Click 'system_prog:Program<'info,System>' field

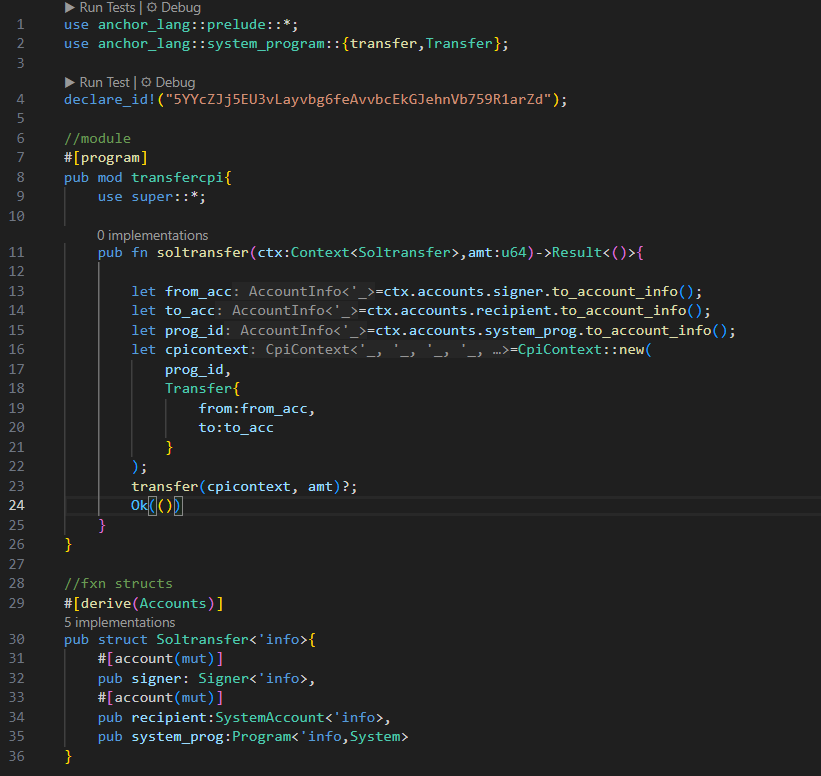[270, 737]
